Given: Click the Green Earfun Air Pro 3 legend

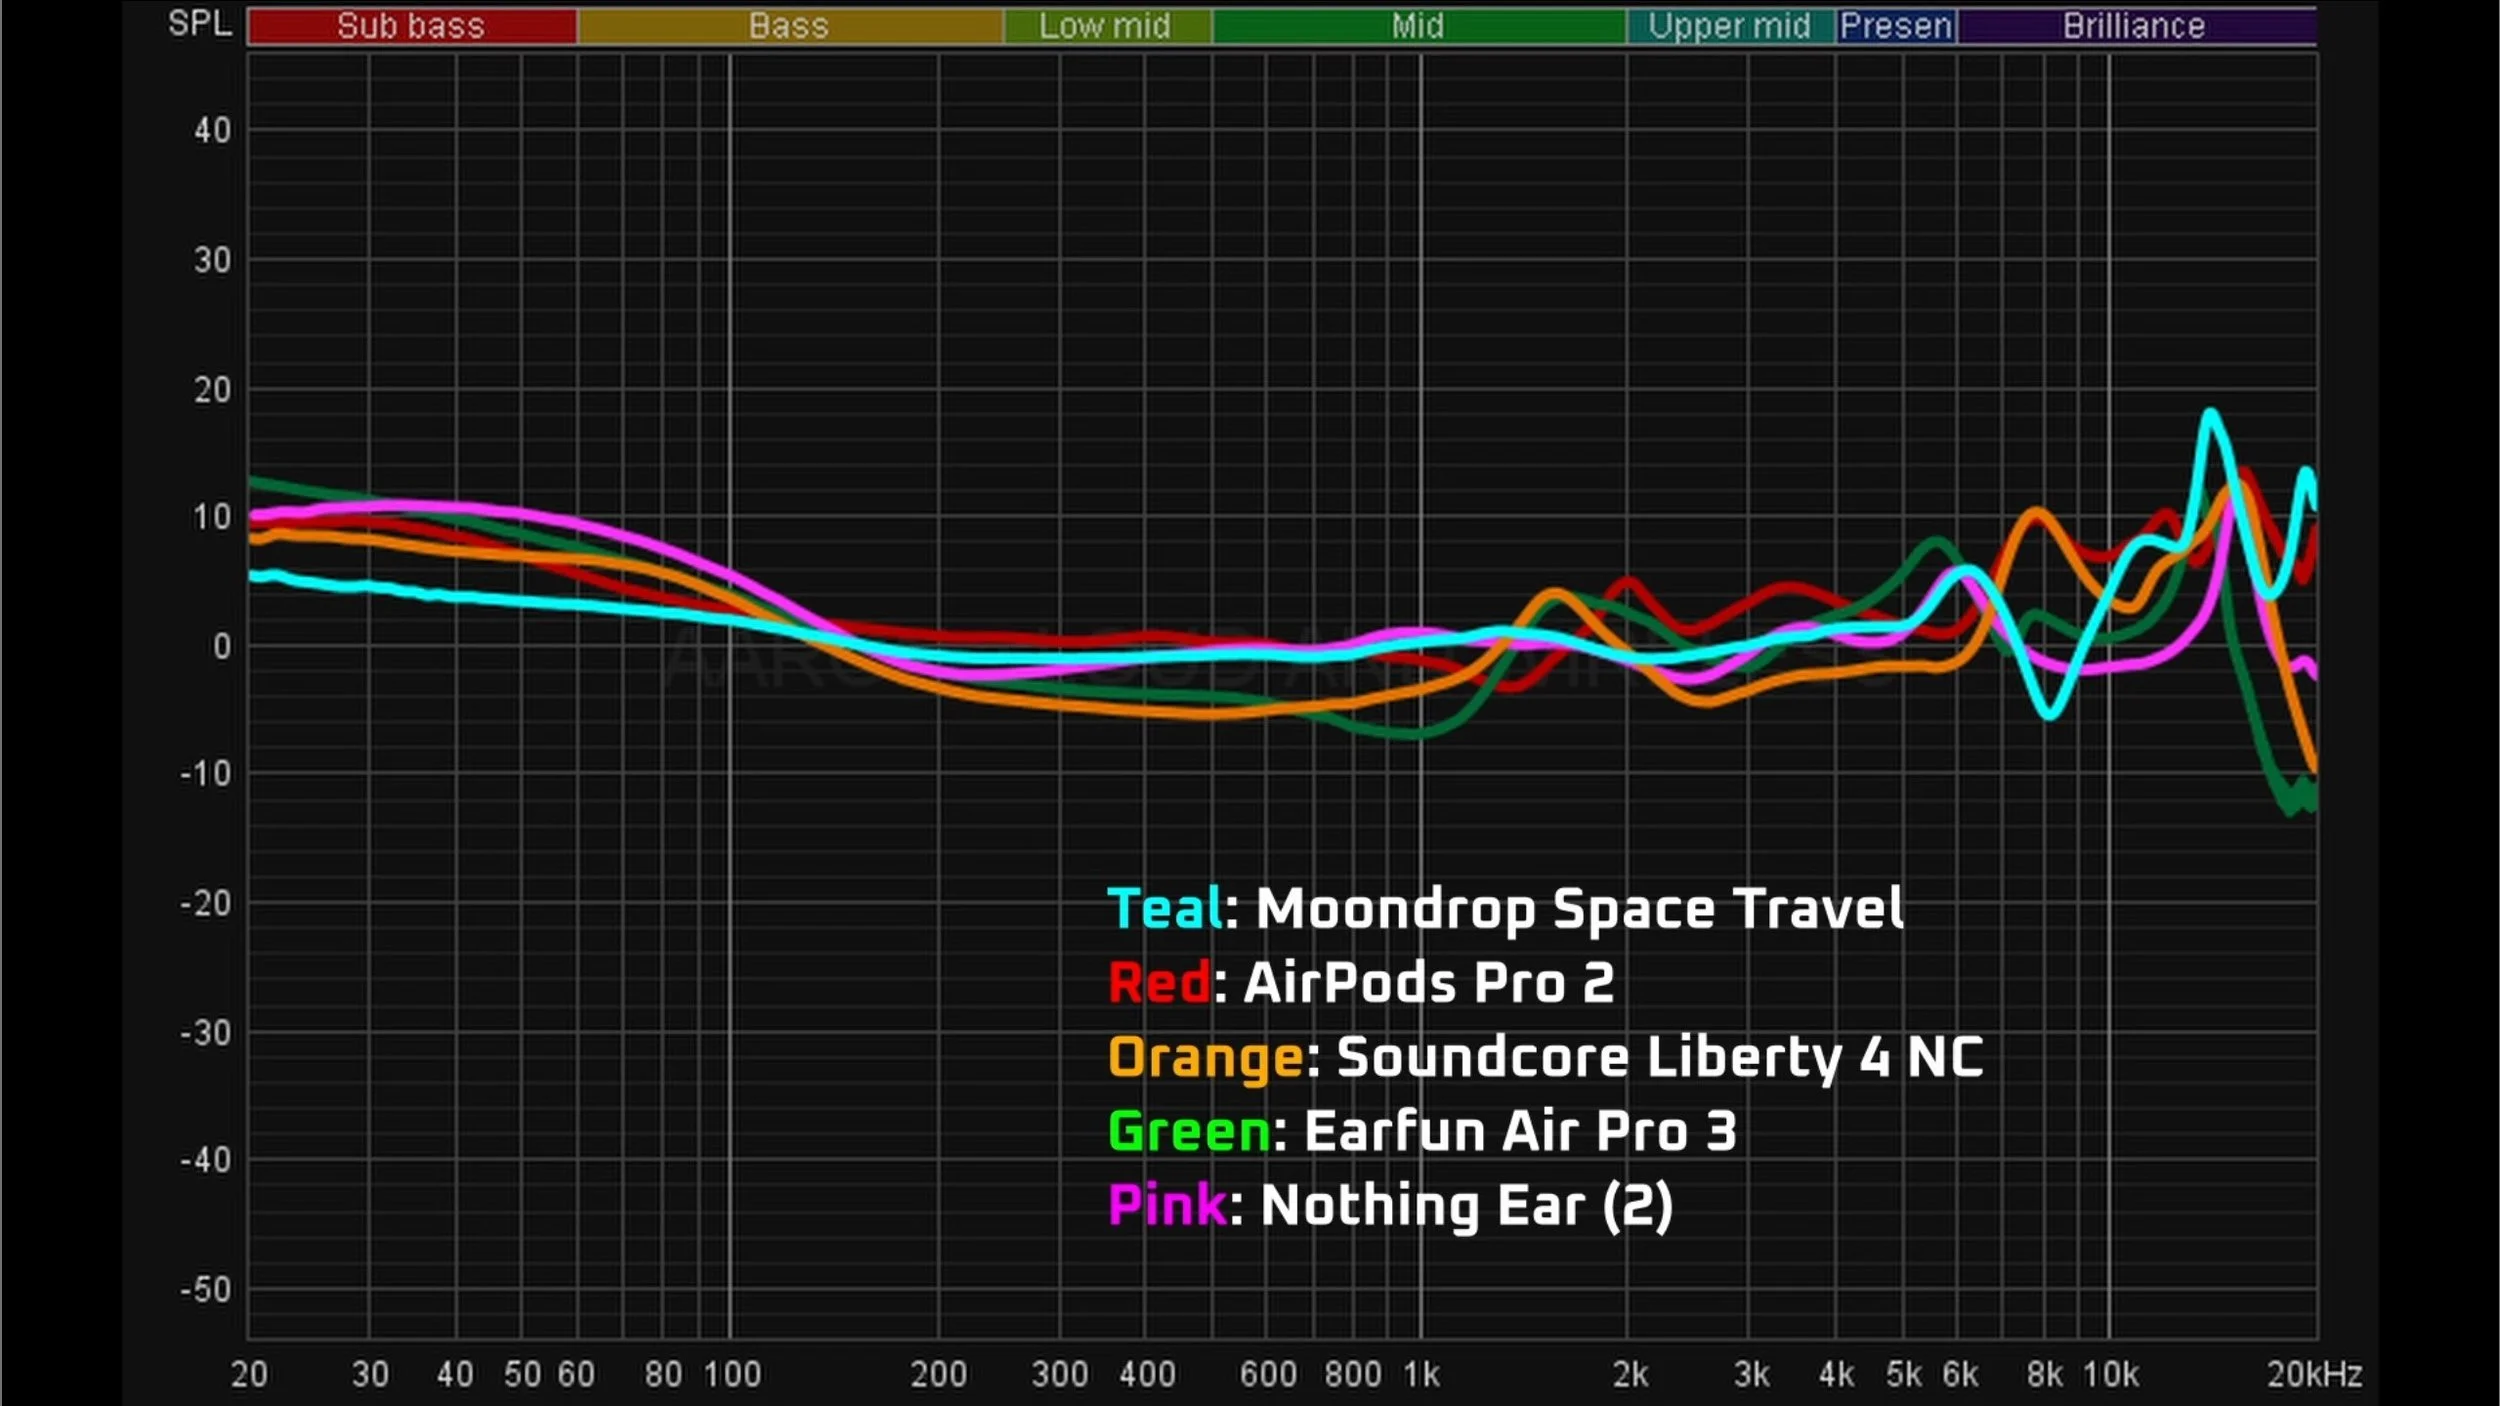Looking at the screenshot, I should tap(1422, 1131).
